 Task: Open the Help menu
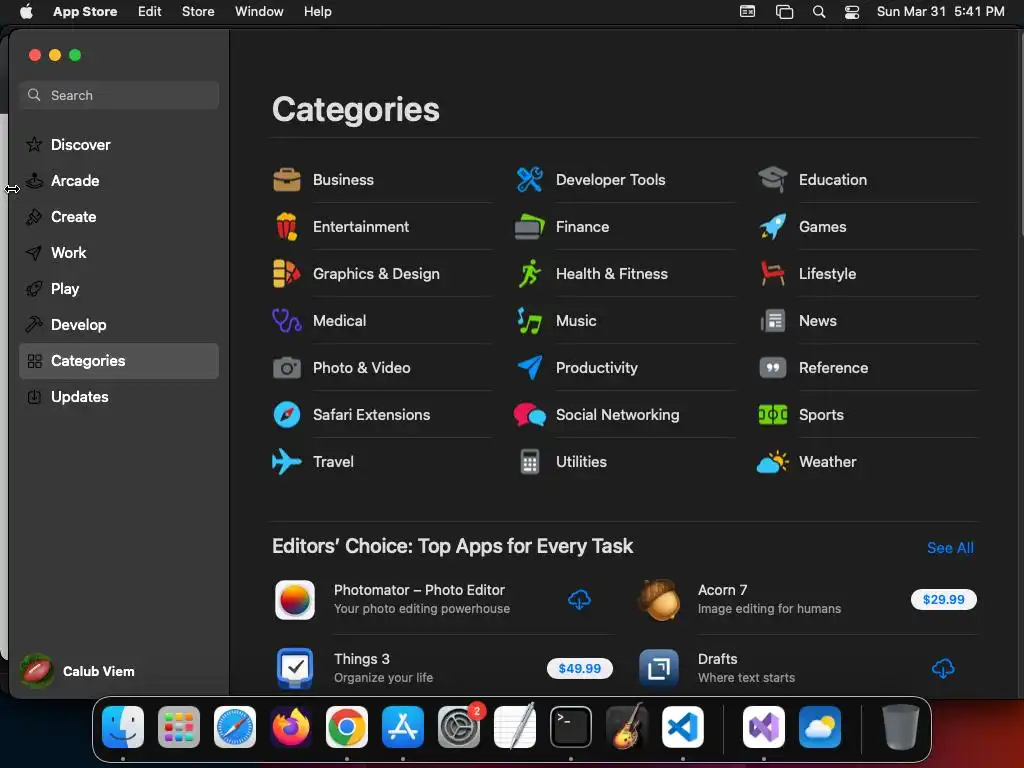click(317, 12)
